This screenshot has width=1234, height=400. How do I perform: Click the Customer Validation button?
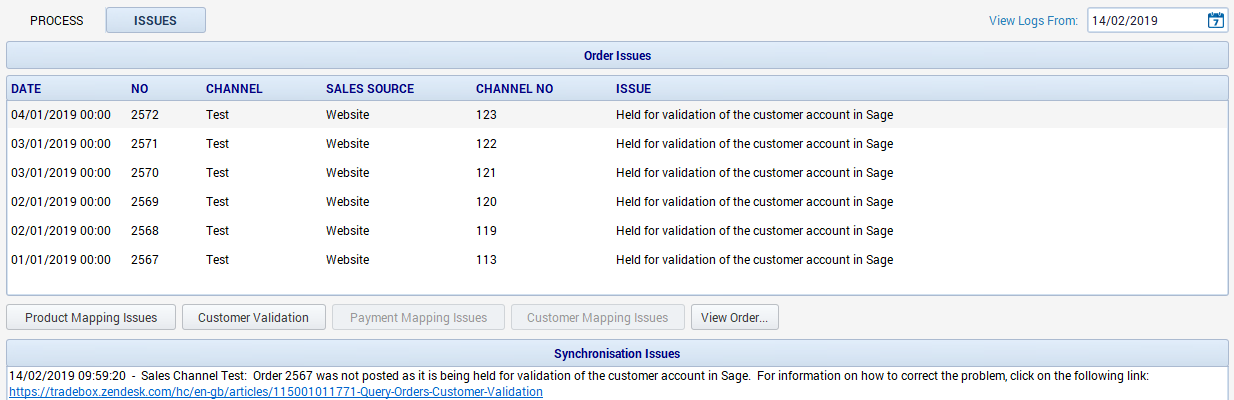[x=253, y=318]
